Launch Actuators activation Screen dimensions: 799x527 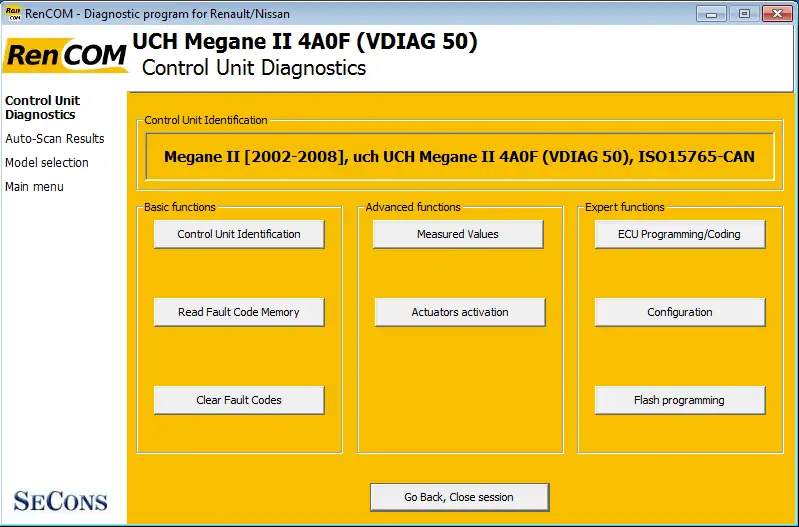(460, 312)
